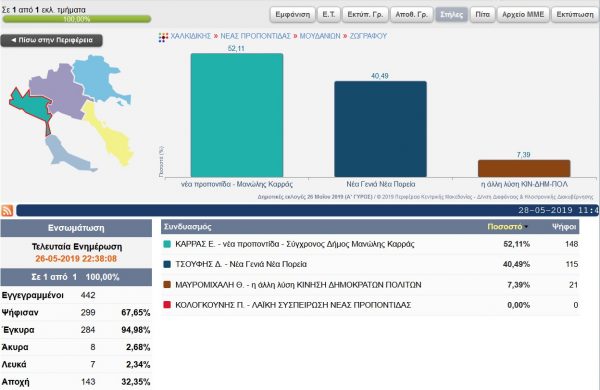Open the ΝΕΑΣ ΠΡΟΠΟΝΤΙΔΑΣ breadcrumb link
Image resolution: width=600 pixels, height=390 pixels.
pyautogui.click(x=256, y=36)
